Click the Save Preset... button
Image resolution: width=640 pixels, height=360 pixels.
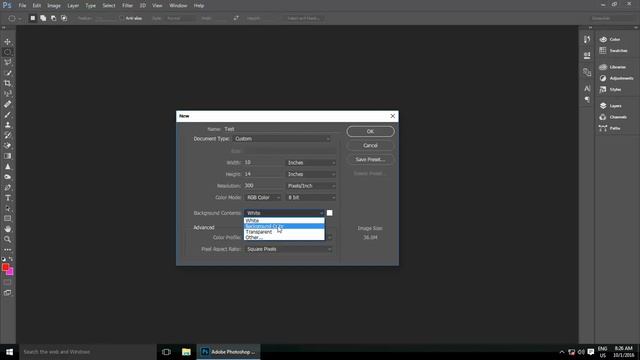tap(370, 160)
